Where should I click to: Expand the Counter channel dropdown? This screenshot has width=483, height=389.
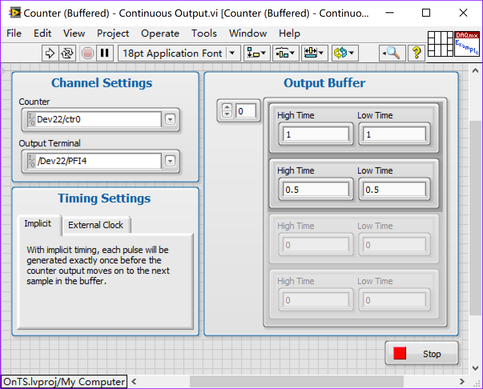(x=170, y=119)
